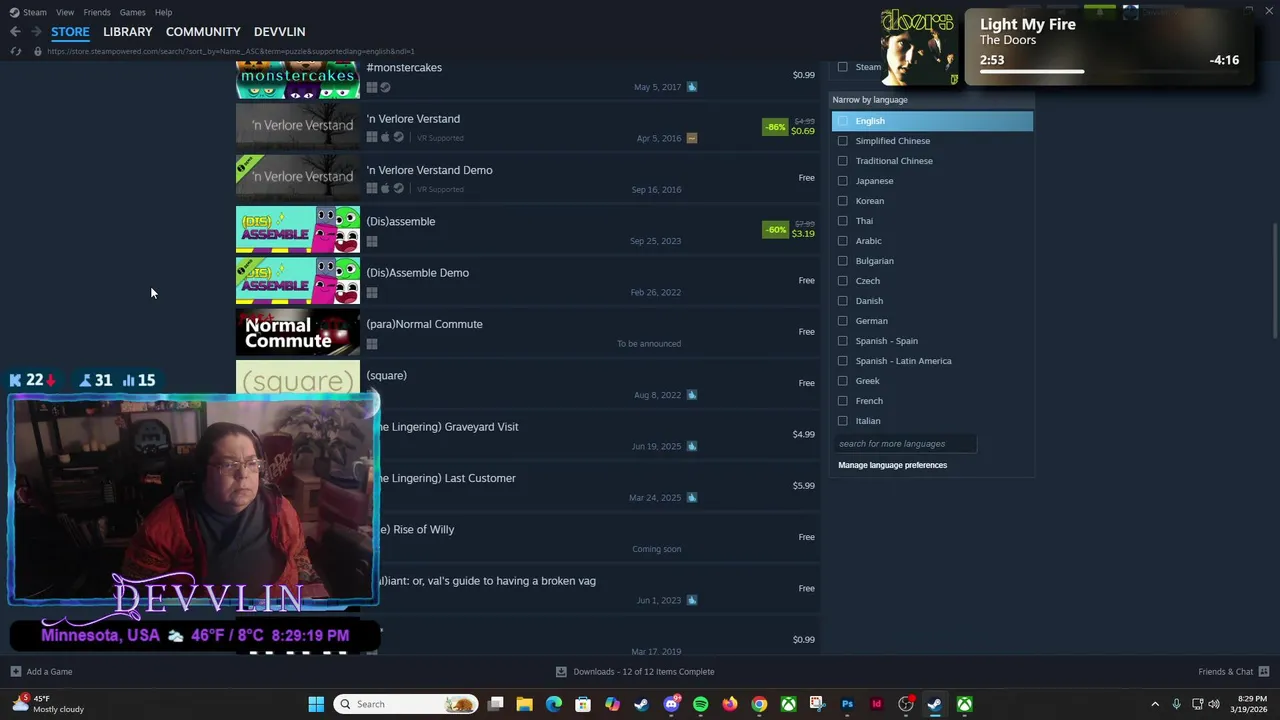
Task: Go forward with the Steam forward arrow
Action: click(36, 32)
